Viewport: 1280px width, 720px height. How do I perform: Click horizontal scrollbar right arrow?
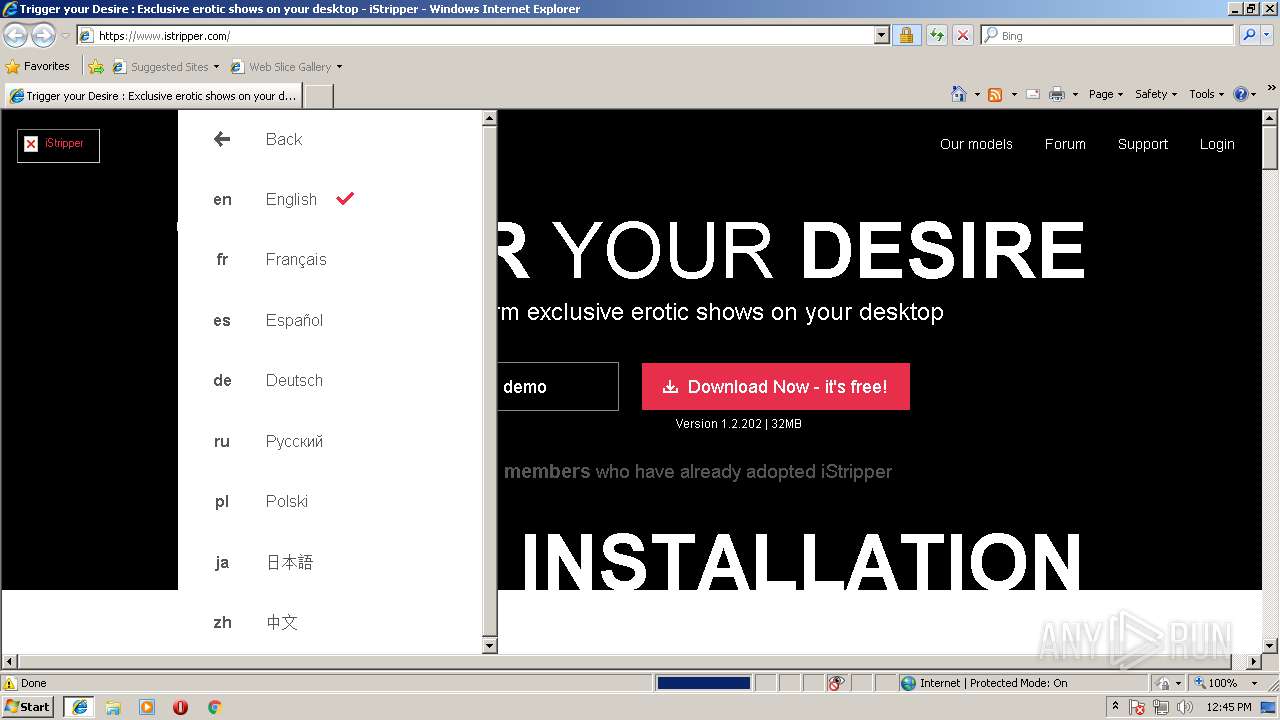coord(1255,662)
